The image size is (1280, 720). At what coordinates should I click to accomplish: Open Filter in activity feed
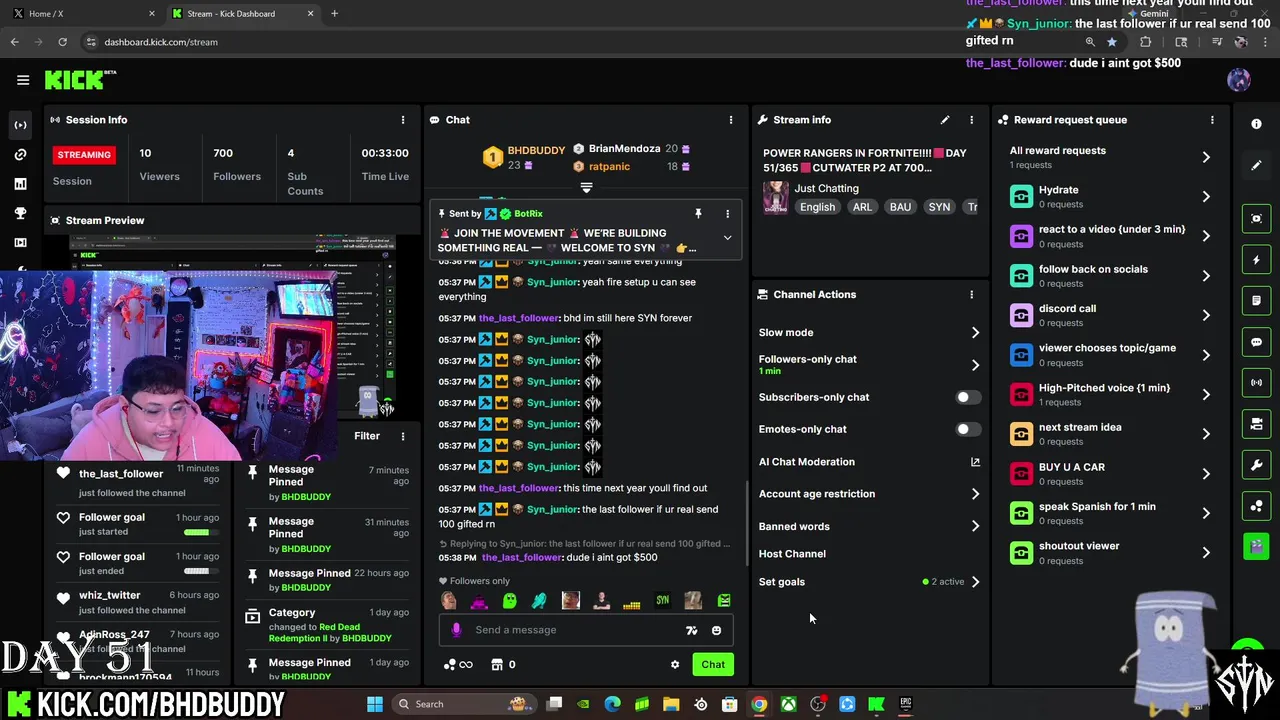pos(367,436)
